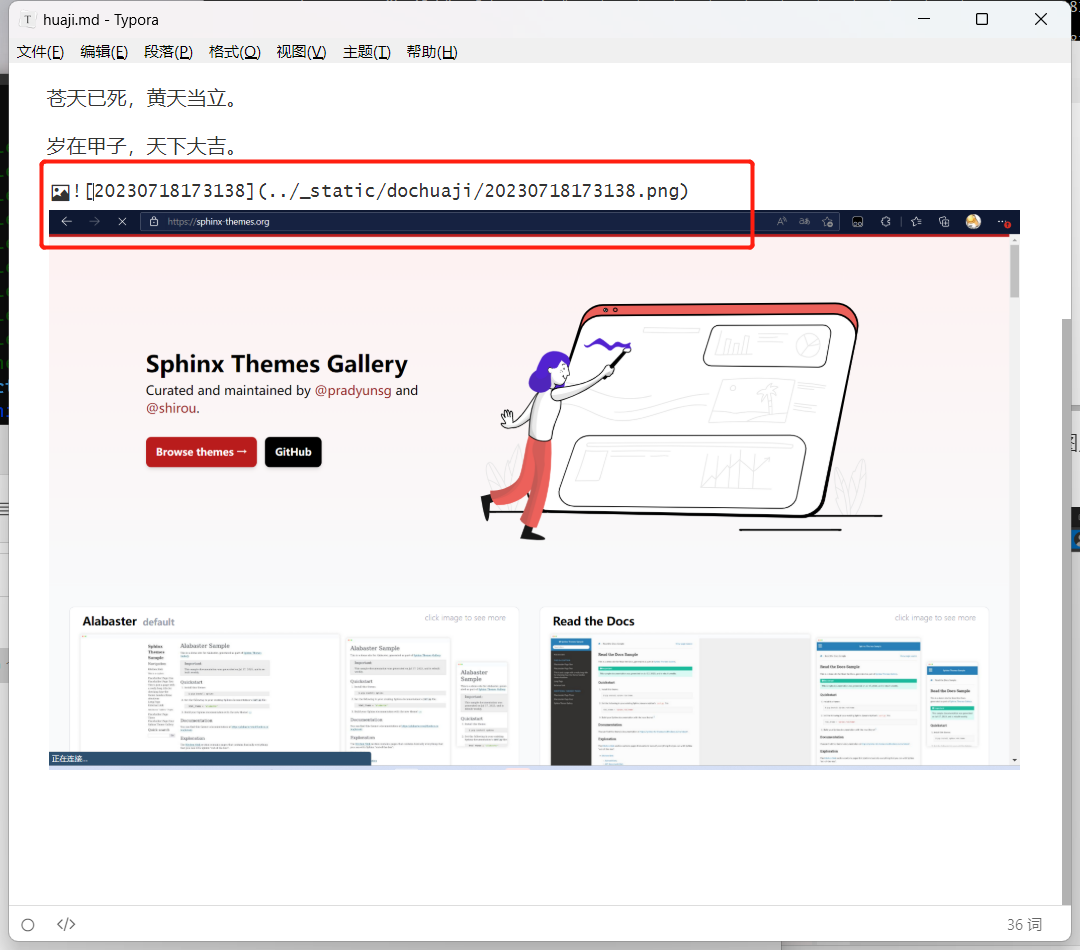Click the stop-loading X in the embedded browser
This screenshot has height=950, width=1080.
[122, 221]
